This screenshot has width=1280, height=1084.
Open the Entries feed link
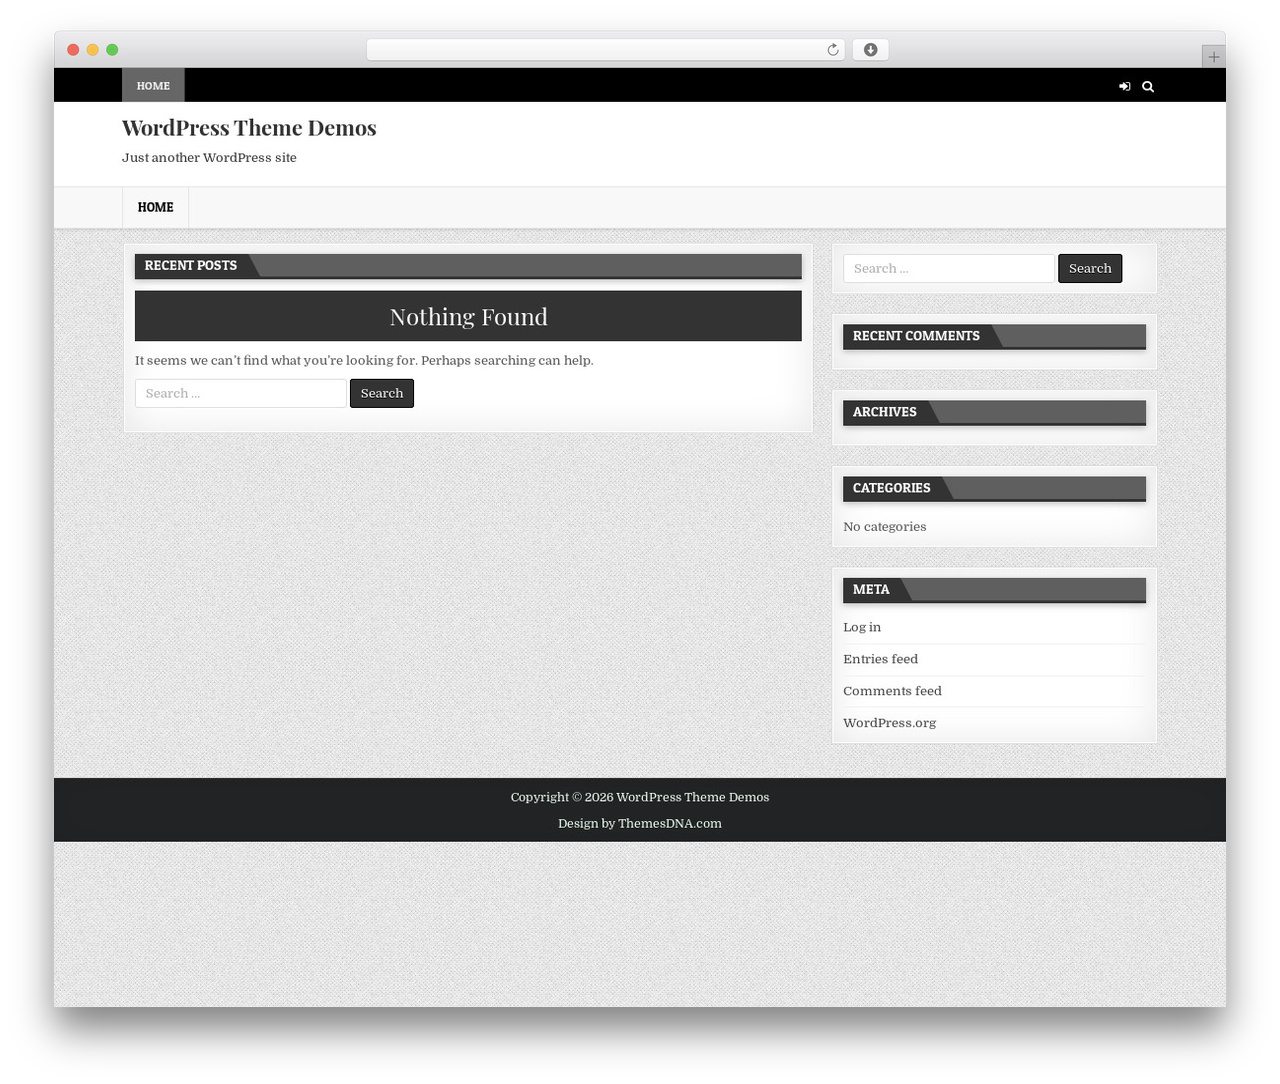[880, 659]
